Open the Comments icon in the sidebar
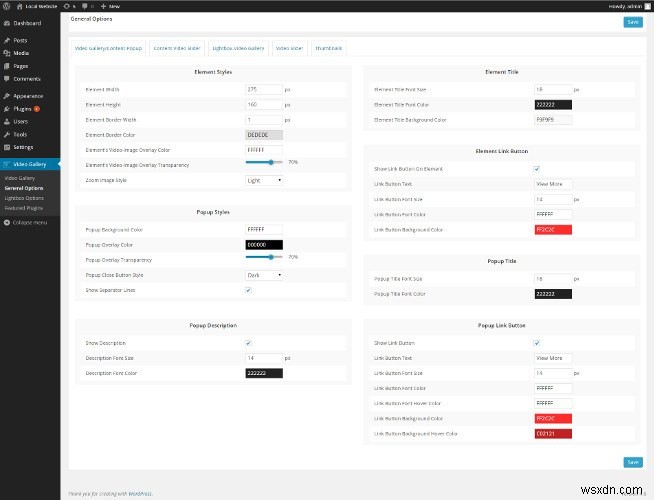The height and width of the screenshot is (500, 654). [x=7, y=79]
